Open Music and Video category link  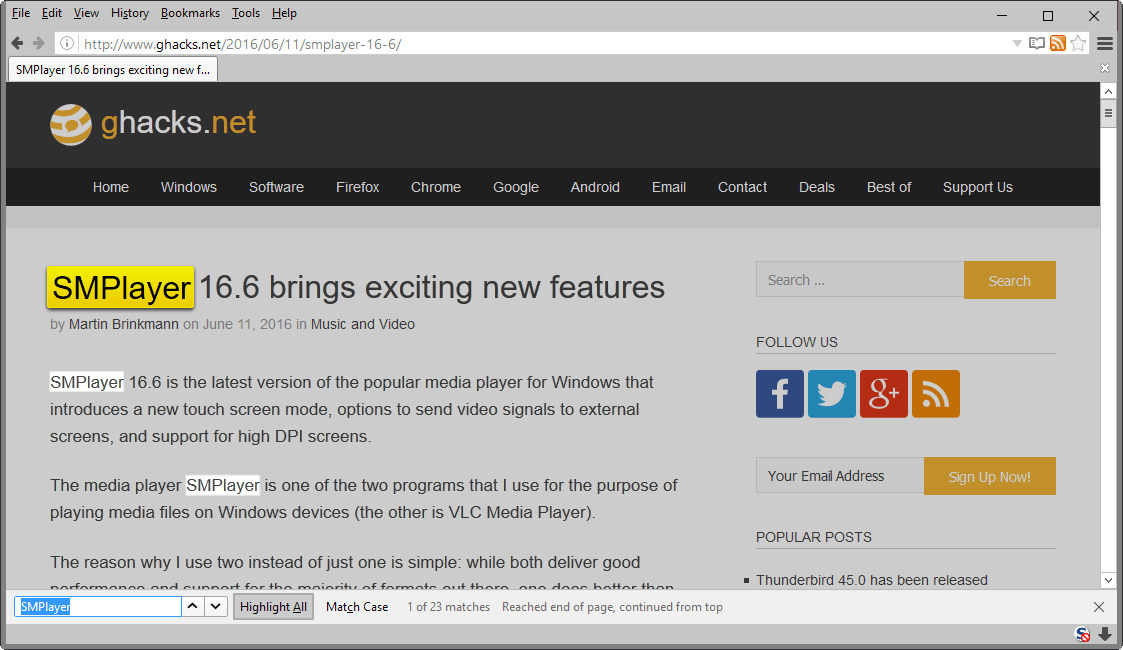click(362, 324)
